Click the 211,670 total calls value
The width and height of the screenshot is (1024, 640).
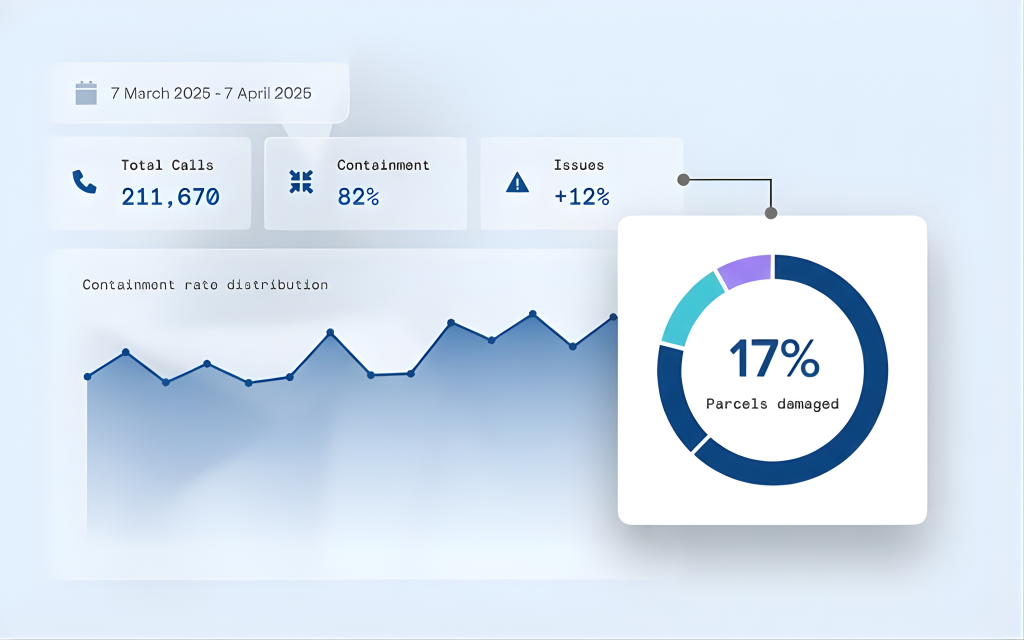pyautogui.click(x=170, y=197)
